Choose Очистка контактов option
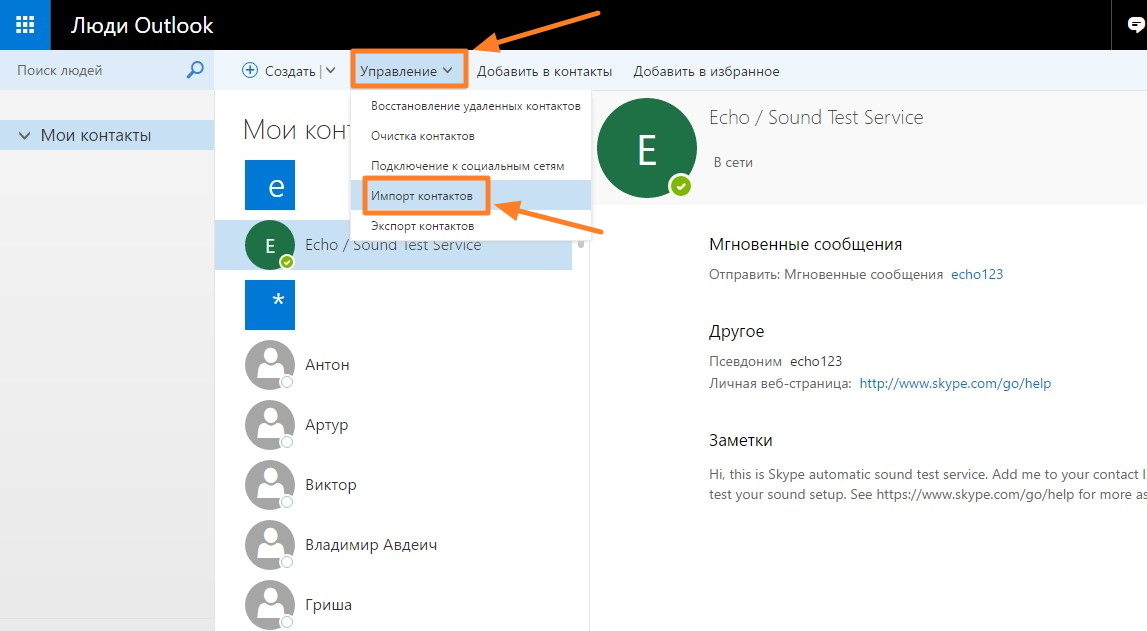 422,136
